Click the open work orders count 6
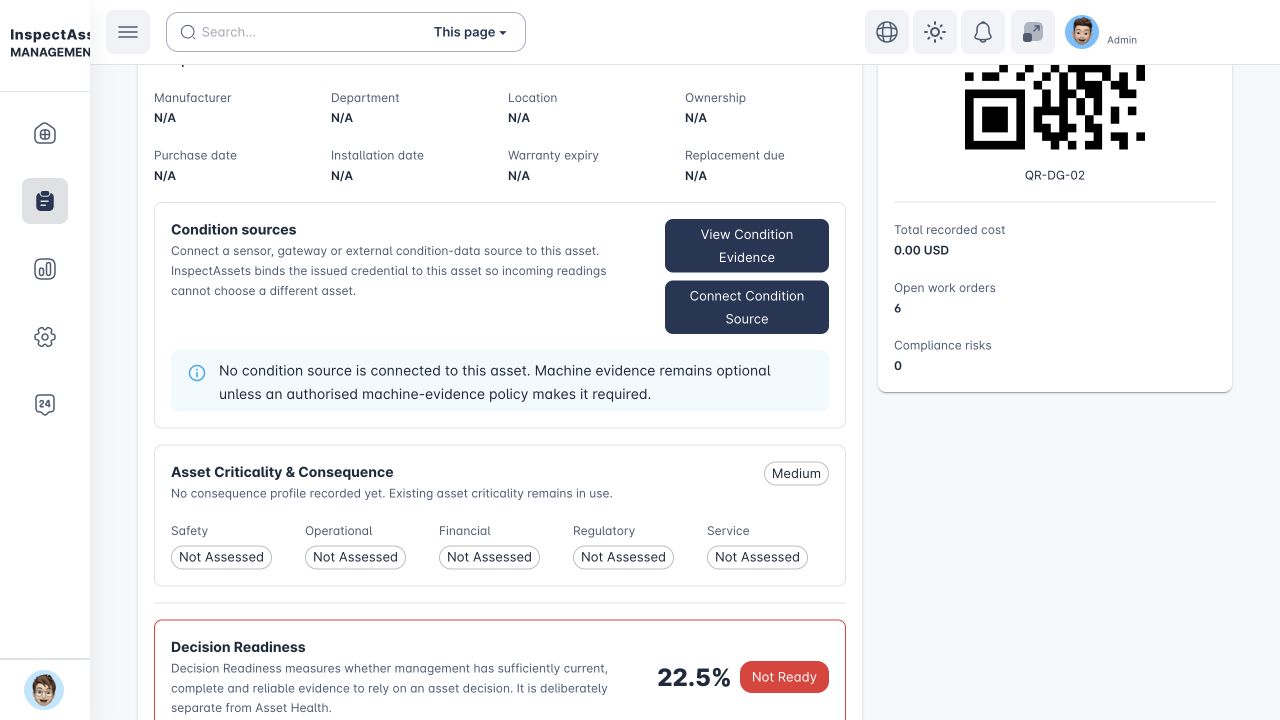The image size is (1280, 720). click(x=897, y=308)
